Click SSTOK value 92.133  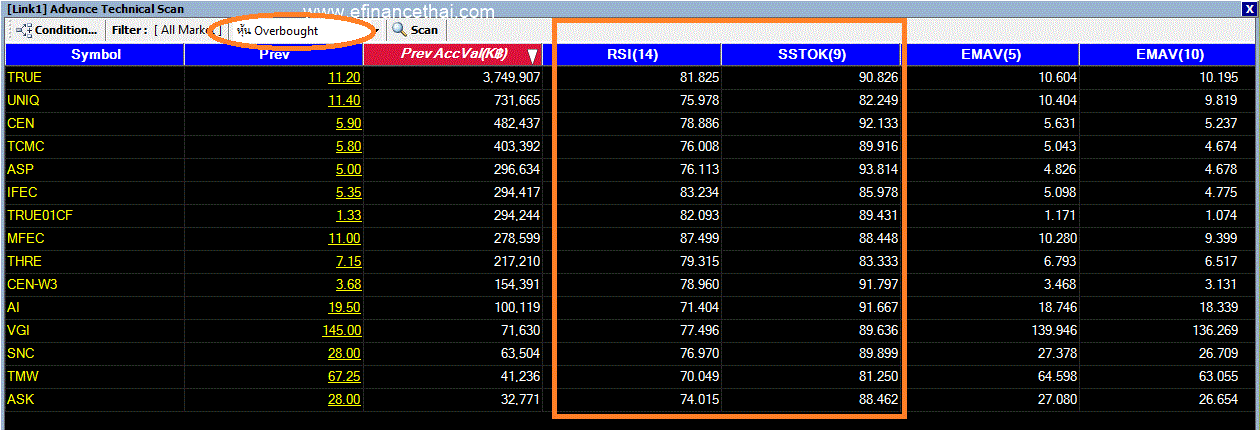click(x=878, y=123)
